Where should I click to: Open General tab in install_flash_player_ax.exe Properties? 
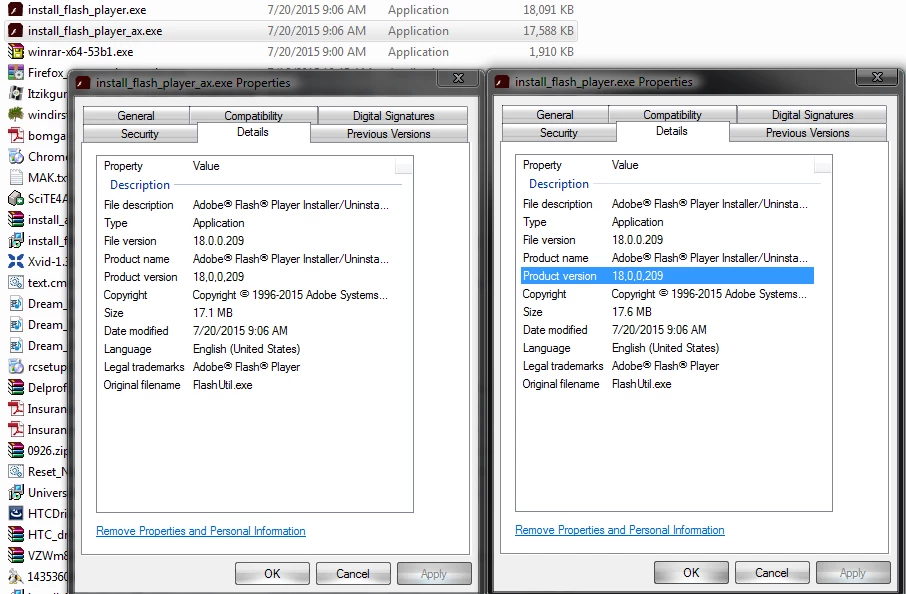[136, 116]
